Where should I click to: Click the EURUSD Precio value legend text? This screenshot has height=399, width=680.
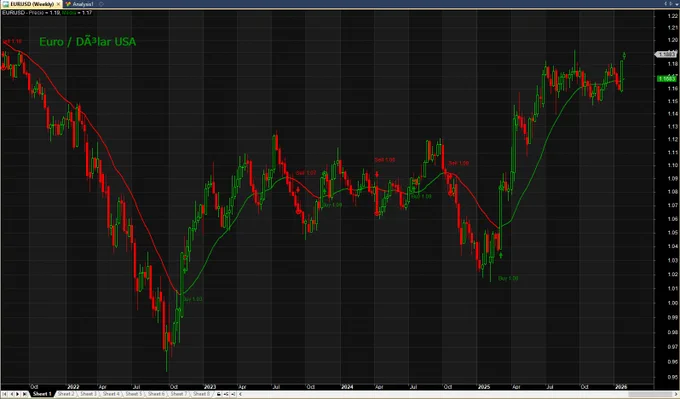pyautogui.click(x=31, y=13)
